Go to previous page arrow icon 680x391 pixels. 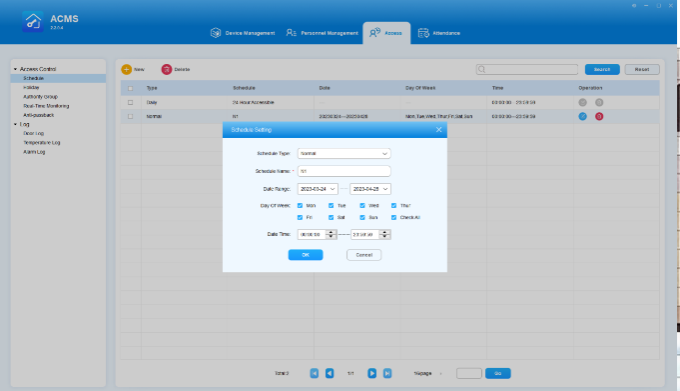330,373
